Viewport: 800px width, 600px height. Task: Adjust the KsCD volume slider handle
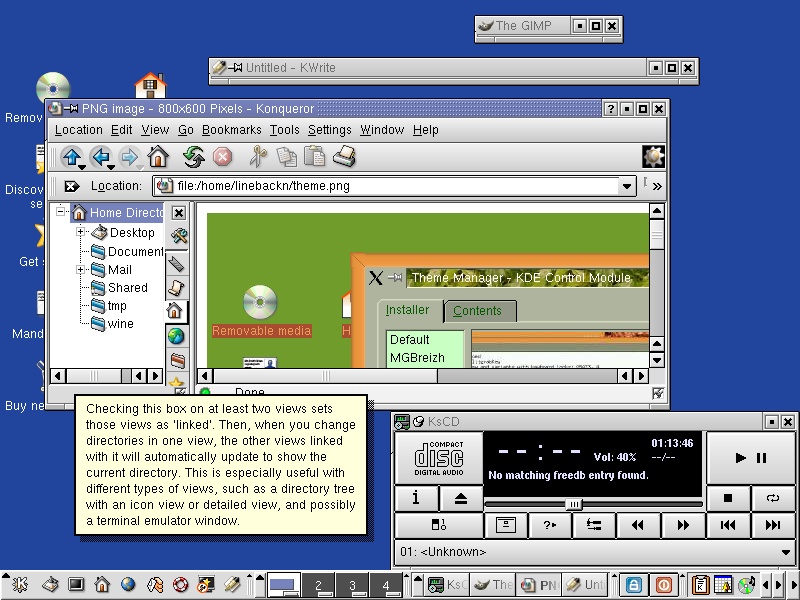point(574,504)
